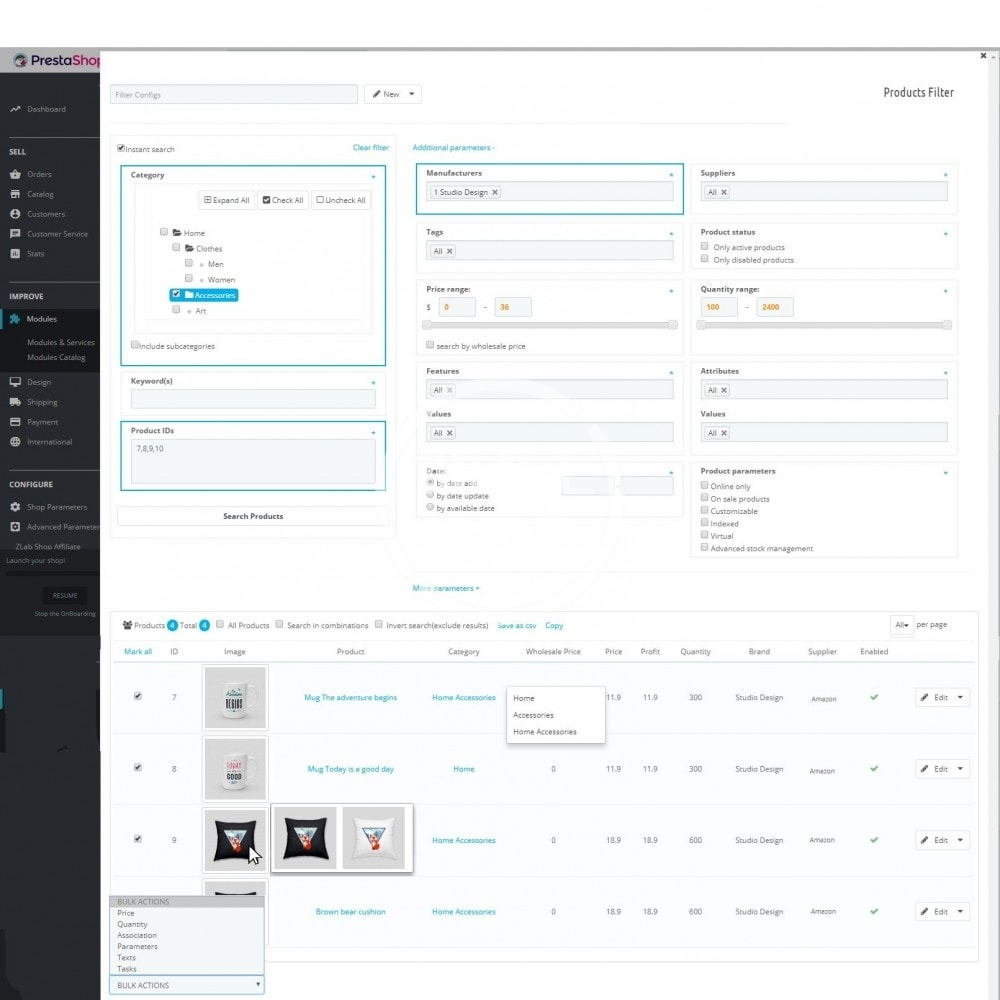Open the New button dropdown
This screenshot has width=1000, height=1000.
coord(412,94)
